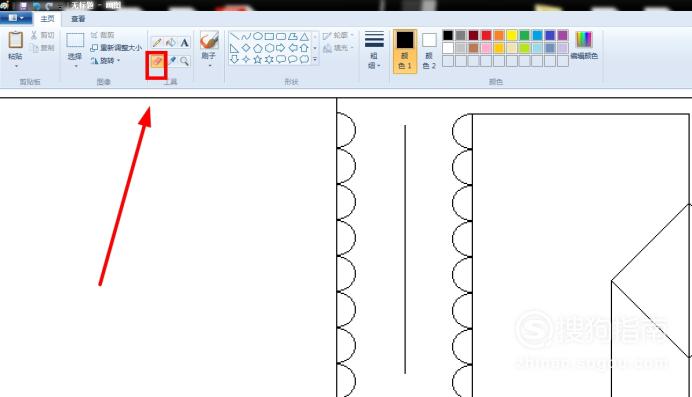The height and width of the screenshot is (397, 692).
Task: Choose the Left arrow shape
Action: (293, 48)
